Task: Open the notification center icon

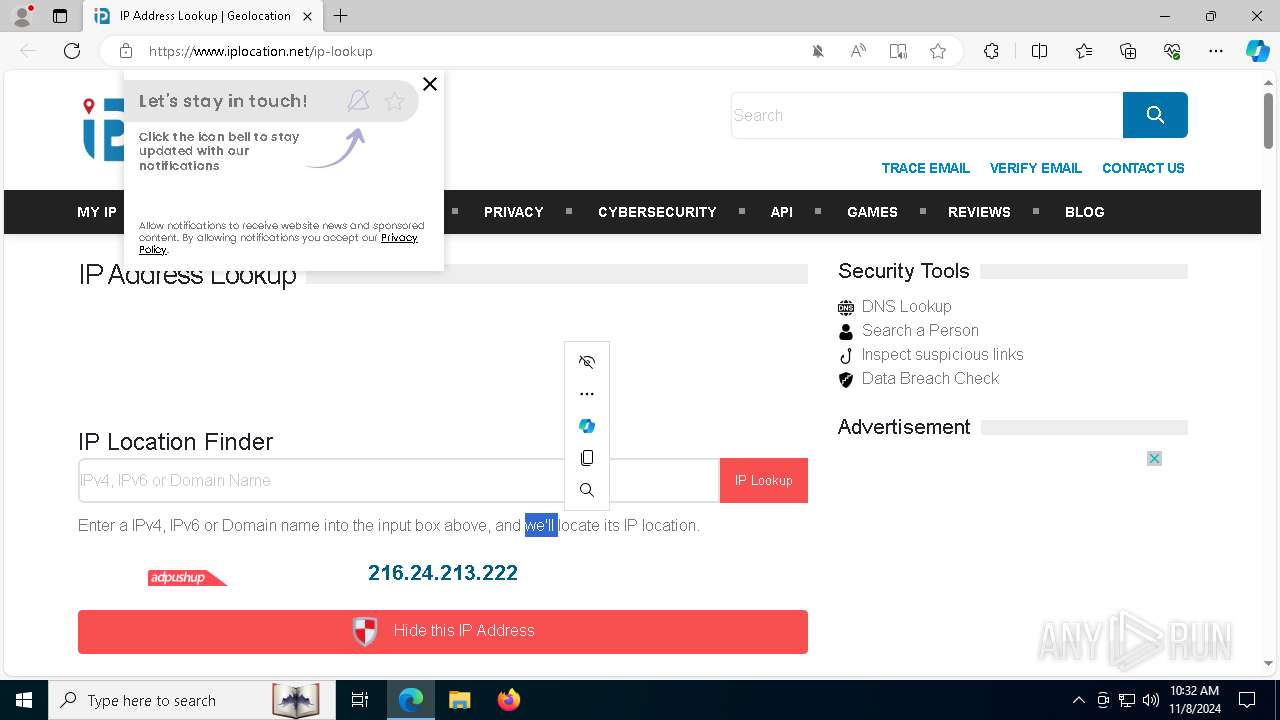Action: 1247,700
